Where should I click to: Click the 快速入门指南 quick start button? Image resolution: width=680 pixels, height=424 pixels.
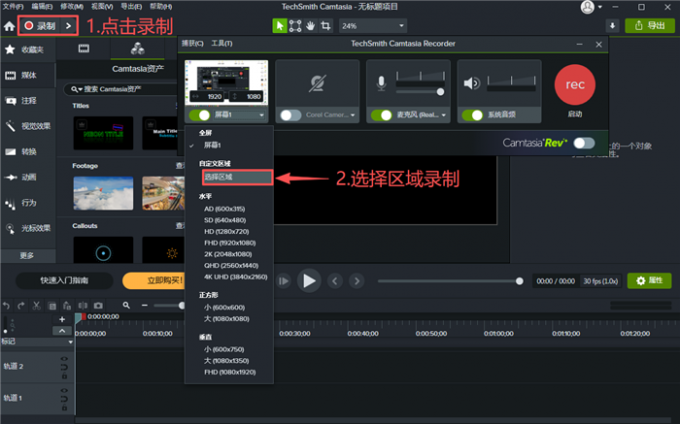point(64,280)
